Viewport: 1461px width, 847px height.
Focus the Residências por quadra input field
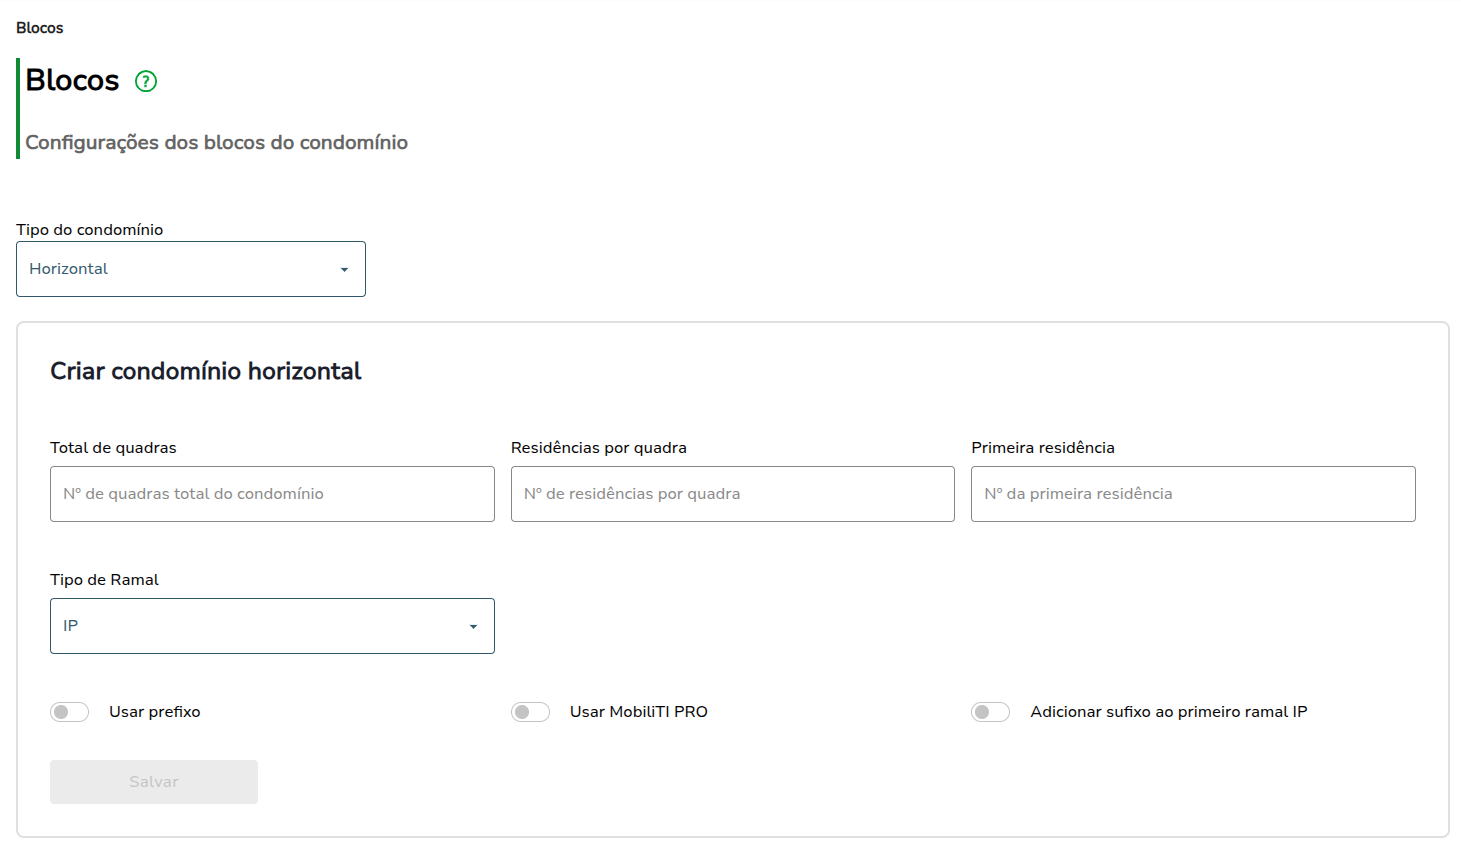click(x=733, y=494)
